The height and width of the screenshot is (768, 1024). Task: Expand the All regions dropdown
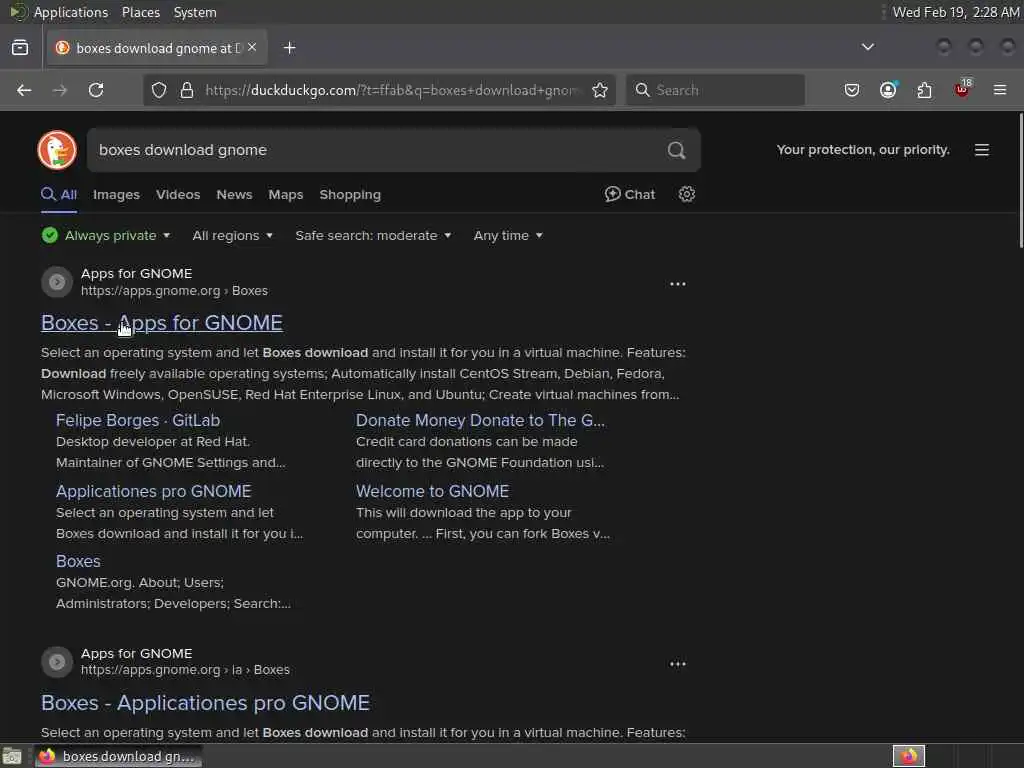point(232,235)
